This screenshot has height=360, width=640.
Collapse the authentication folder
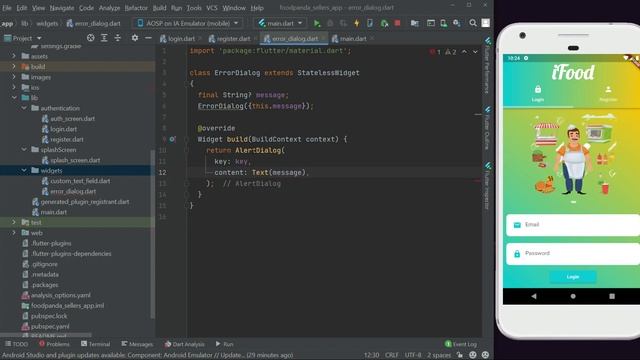click(x=24, y=108)
